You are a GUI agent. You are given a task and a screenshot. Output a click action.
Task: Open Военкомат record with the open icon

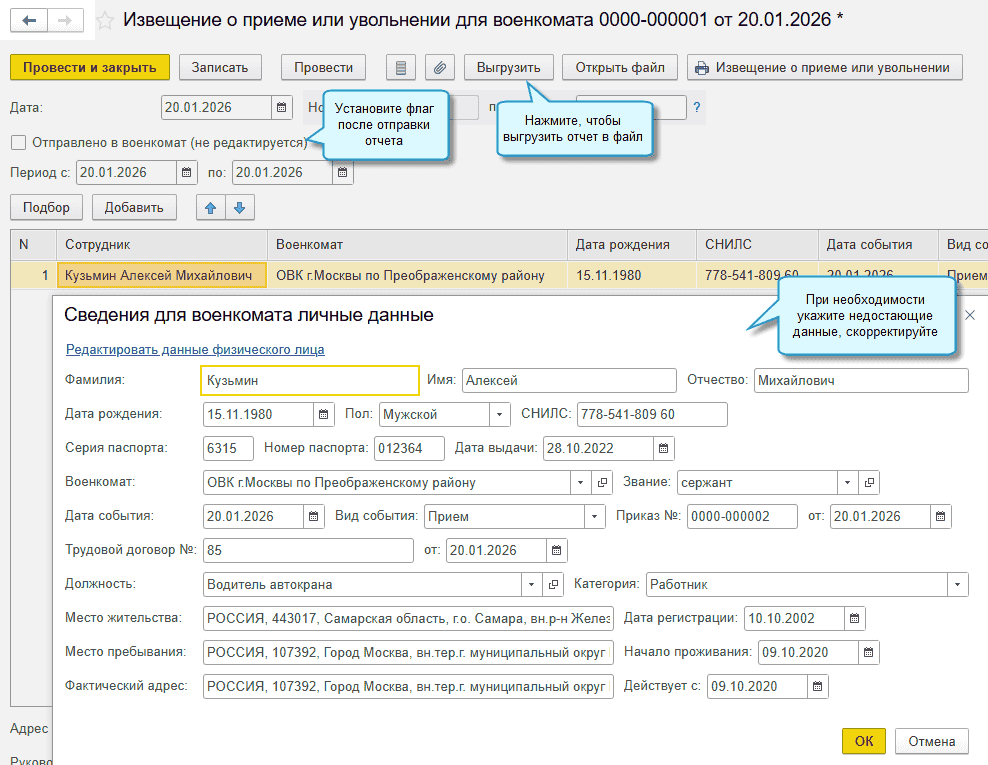pos(602,482)
